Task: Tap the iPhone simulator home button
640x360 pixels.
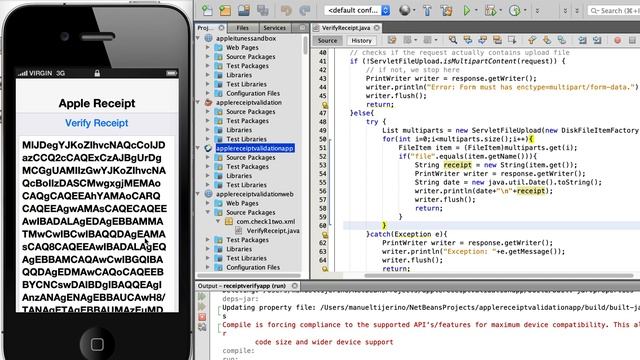Action: pyautogui.click(x=97, y=344)
